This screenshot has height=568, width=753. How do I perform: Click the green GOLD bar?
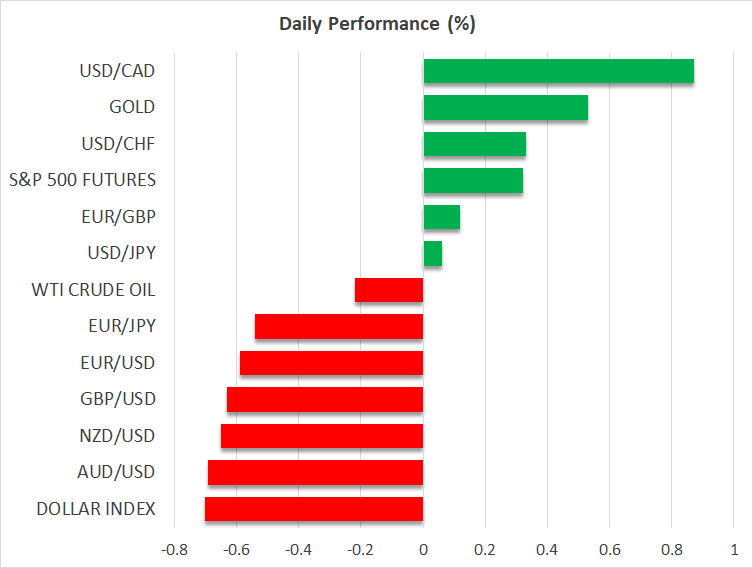tap(505, 108)
